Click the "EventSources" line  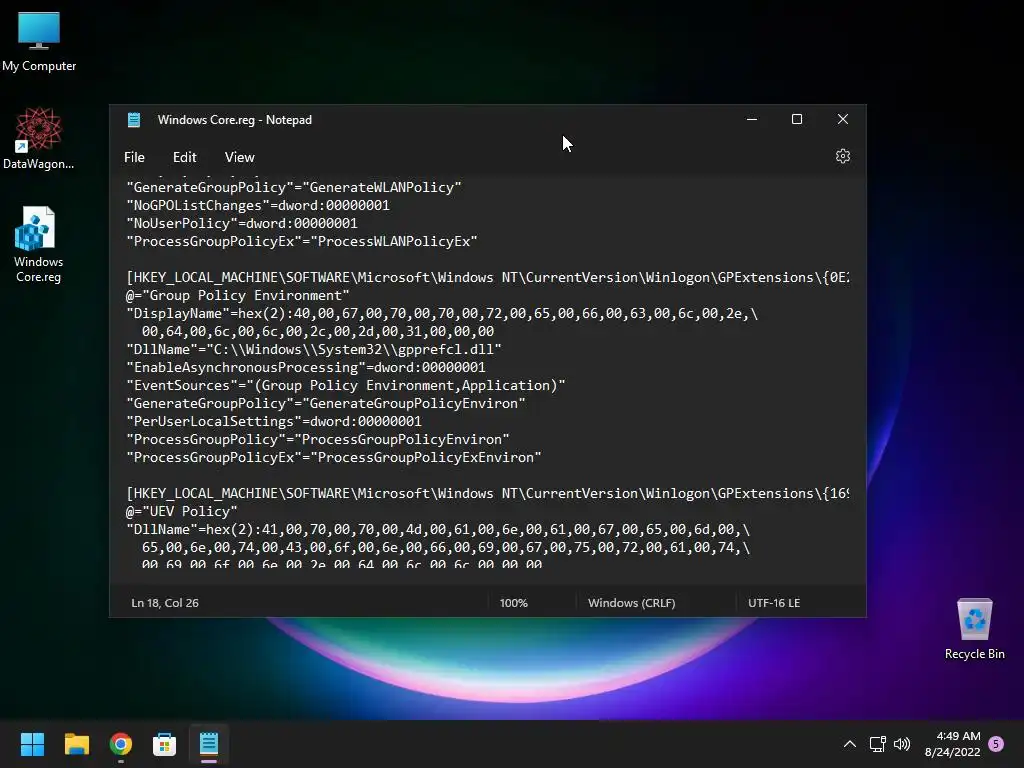pos(345,385)
